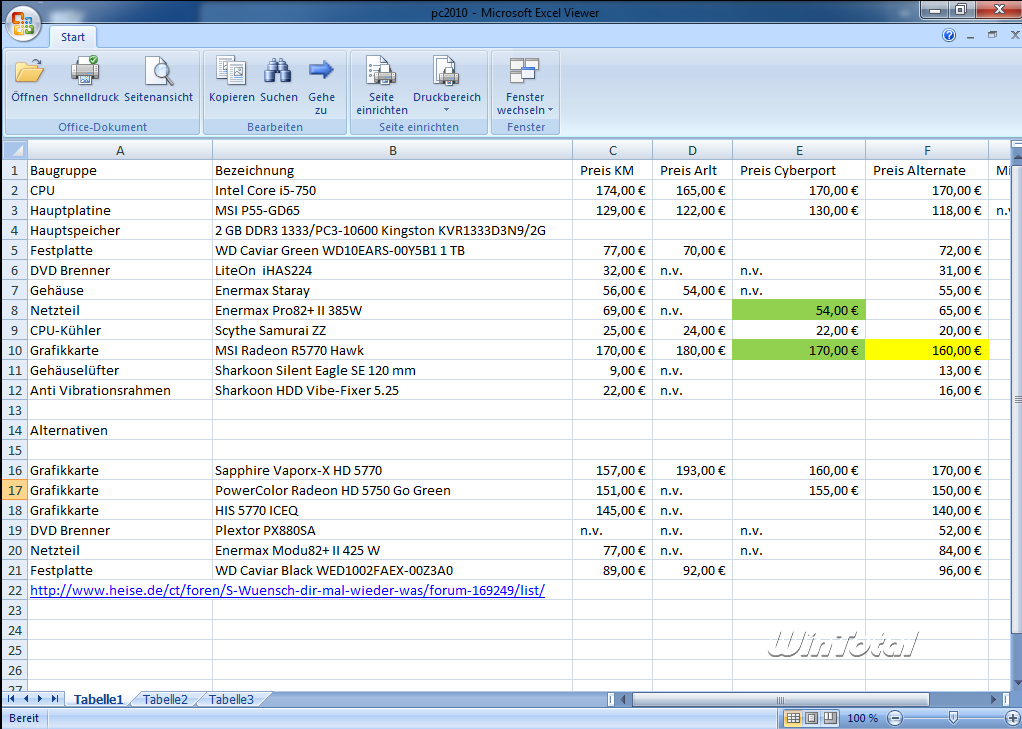Switch to Page Layout view
The width and height of the screenshot is (1022, 729).
click(811, 718)
